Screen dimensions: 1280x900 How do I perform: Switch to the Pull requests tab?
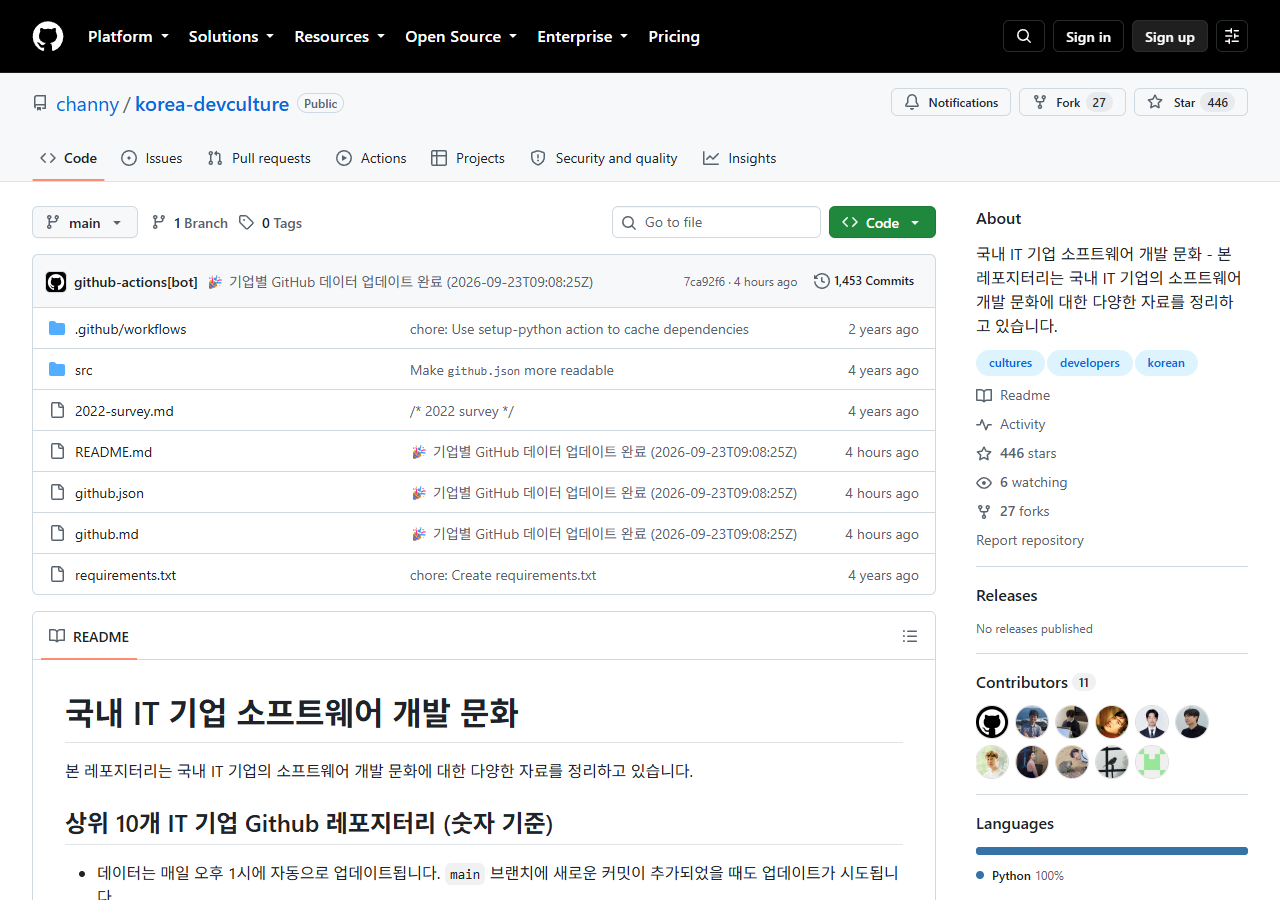(x=259, y=158)
